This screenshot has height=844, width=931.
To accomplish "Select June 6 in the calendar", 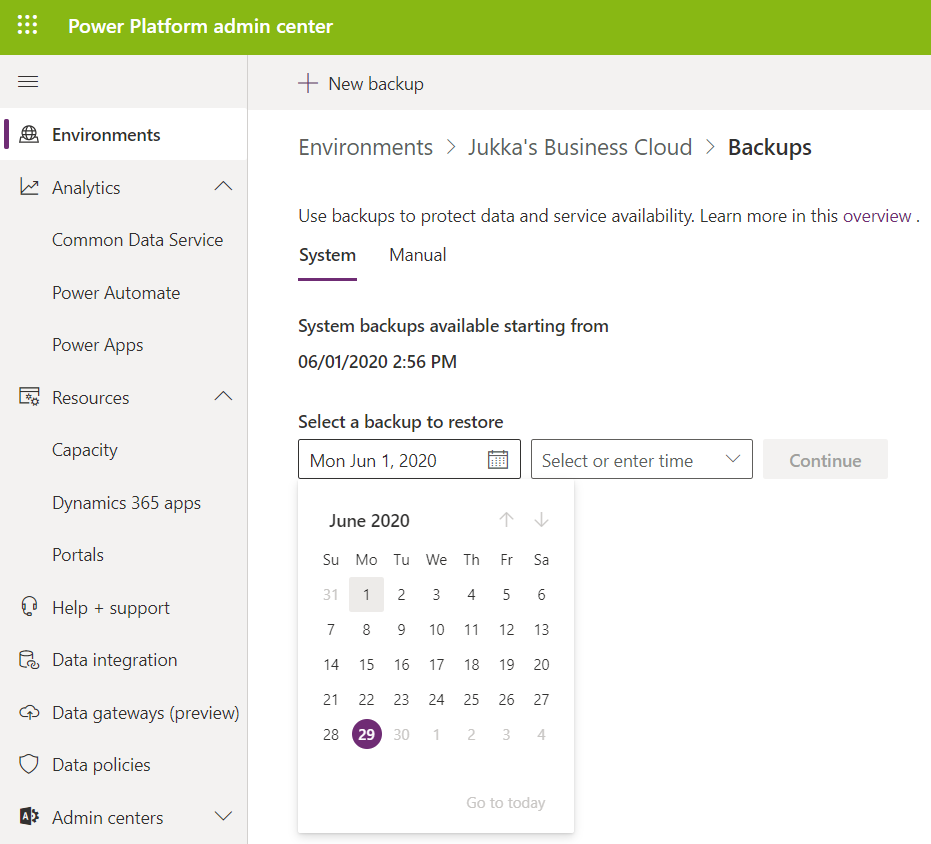I will point(541,594).
